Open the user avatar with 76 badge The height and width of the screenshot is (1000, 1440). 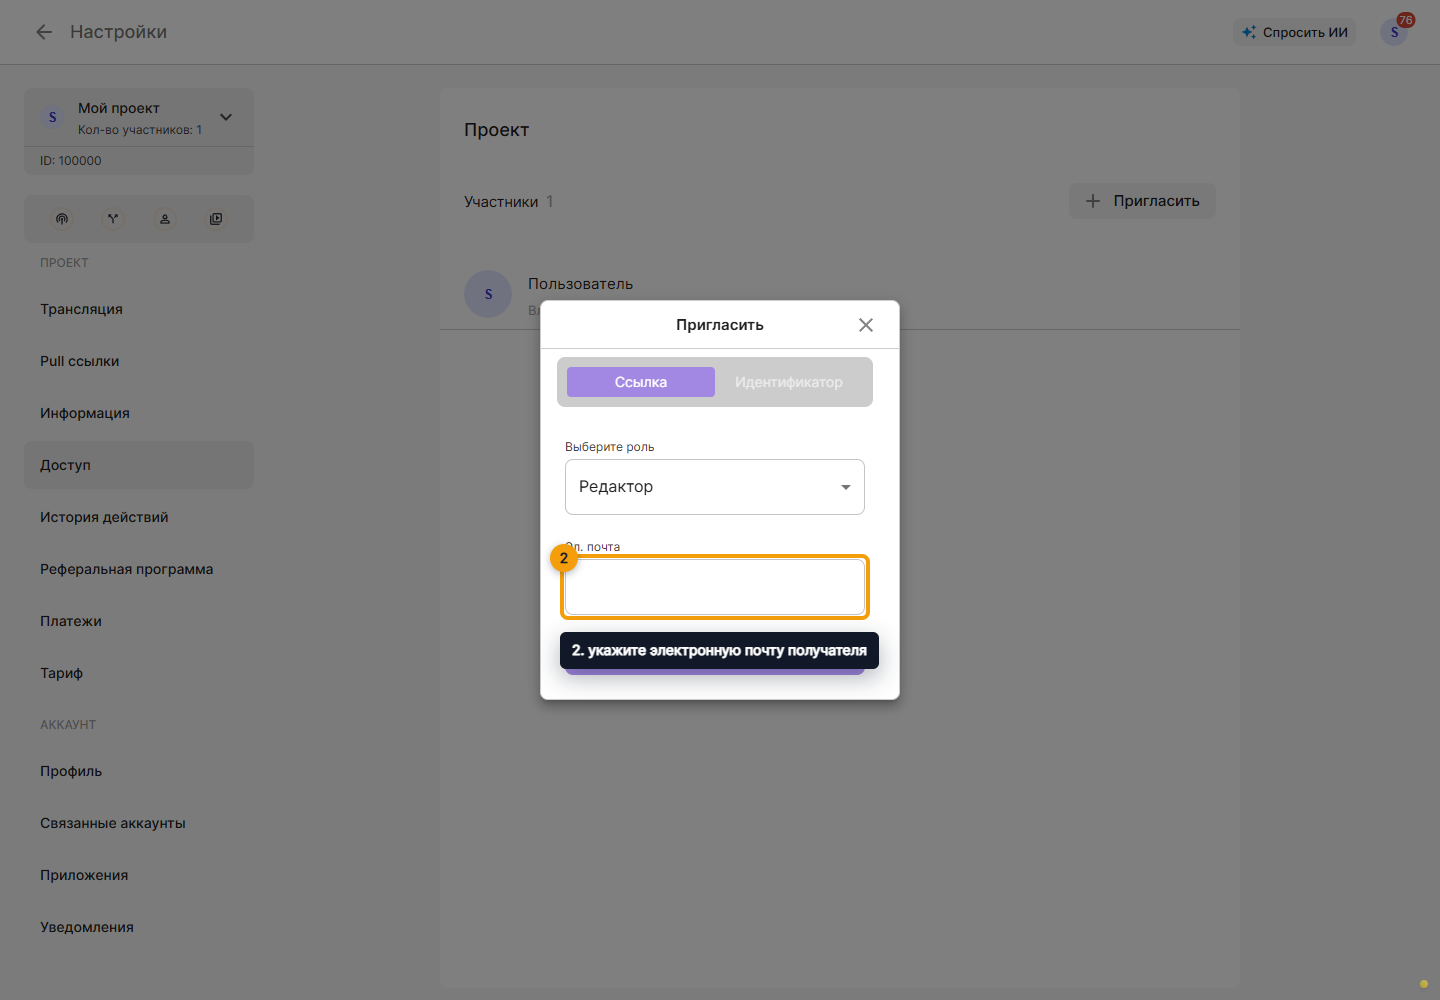tap(1394, 32)
